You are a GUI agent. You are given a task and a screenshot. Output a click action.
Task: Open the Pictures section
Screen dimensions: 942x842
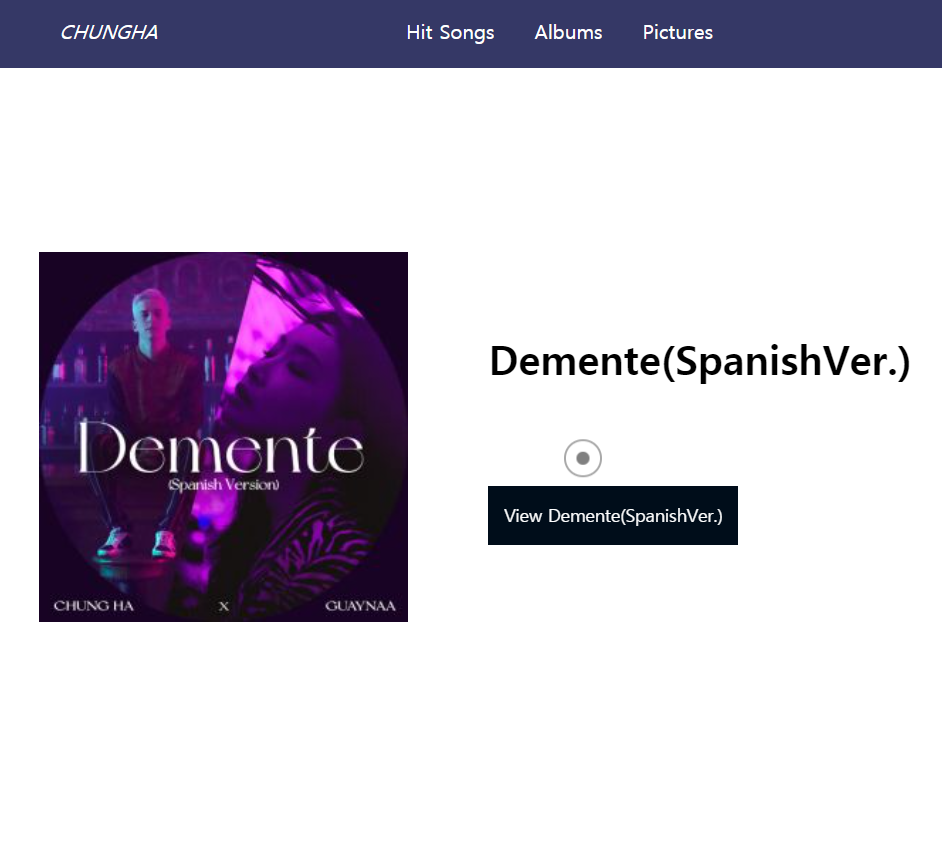pyautogui.click(x=678, y=32)
